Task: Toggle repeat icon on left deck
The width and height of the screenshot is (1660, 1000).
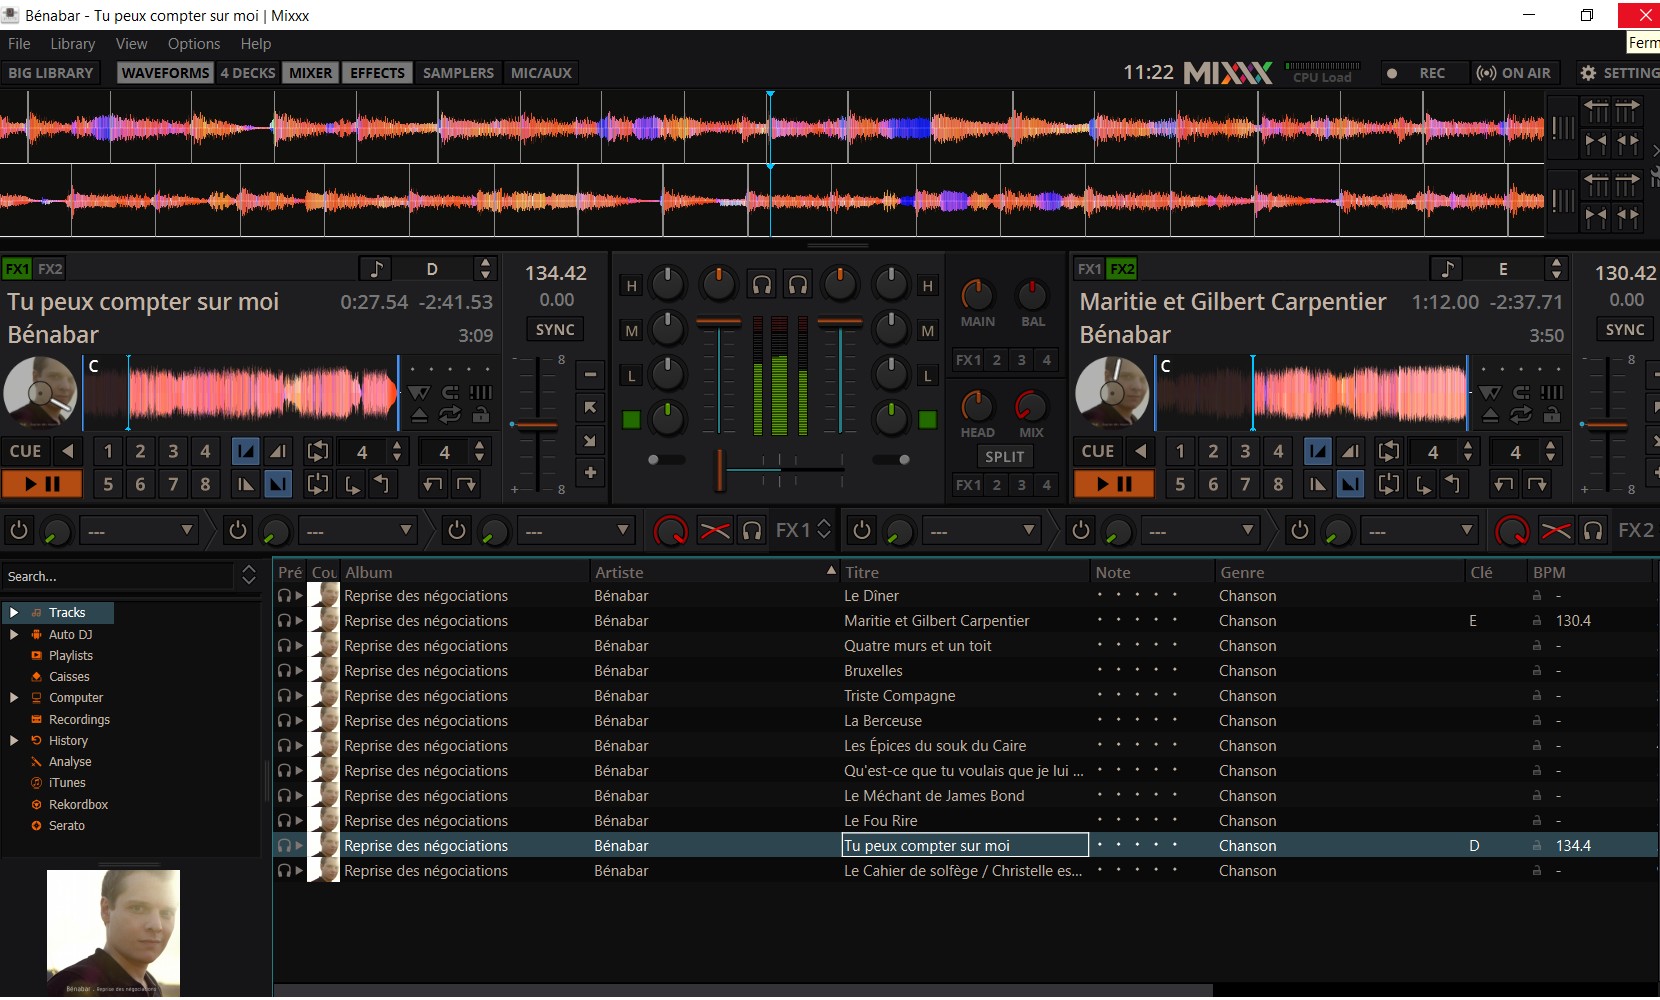Action: [450, 415]
